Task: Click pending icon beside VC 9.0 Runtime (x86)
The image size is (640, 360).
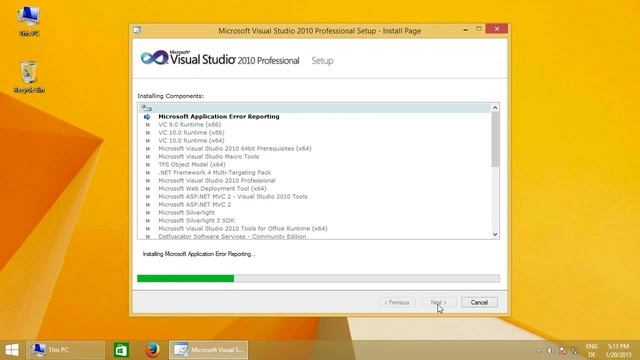Action: [x=148, y=125]
